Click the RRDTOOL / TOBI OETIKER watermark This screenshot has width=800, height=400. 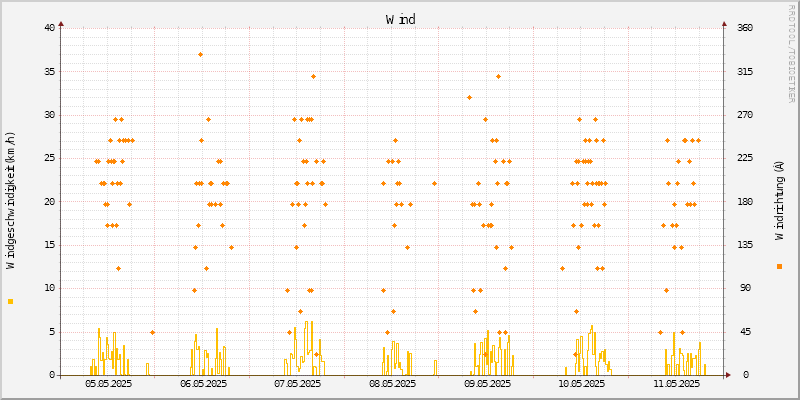792,52
